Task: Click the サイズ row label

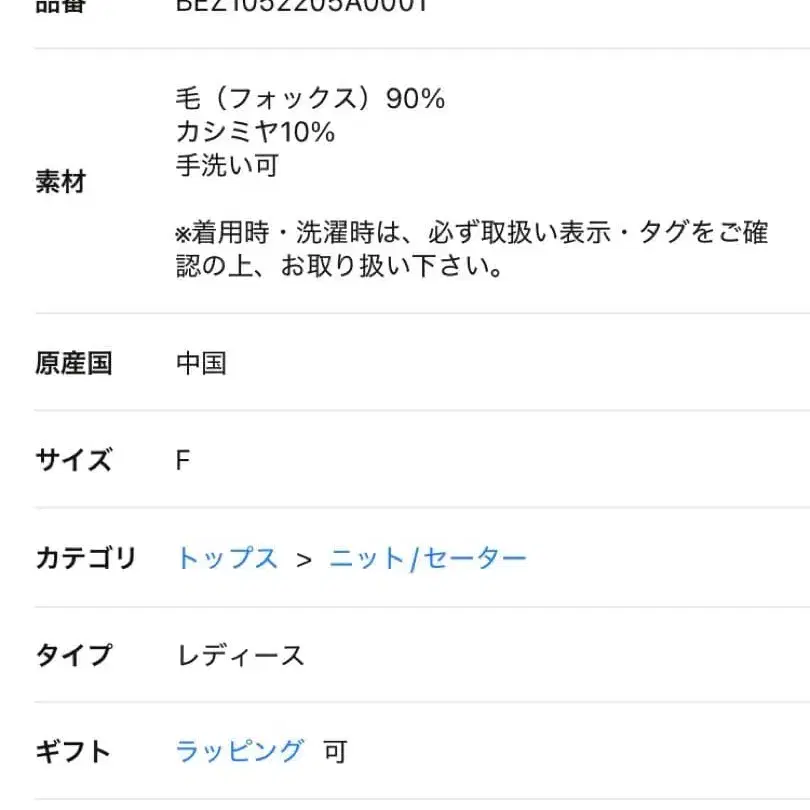Action: pos(74,461)
